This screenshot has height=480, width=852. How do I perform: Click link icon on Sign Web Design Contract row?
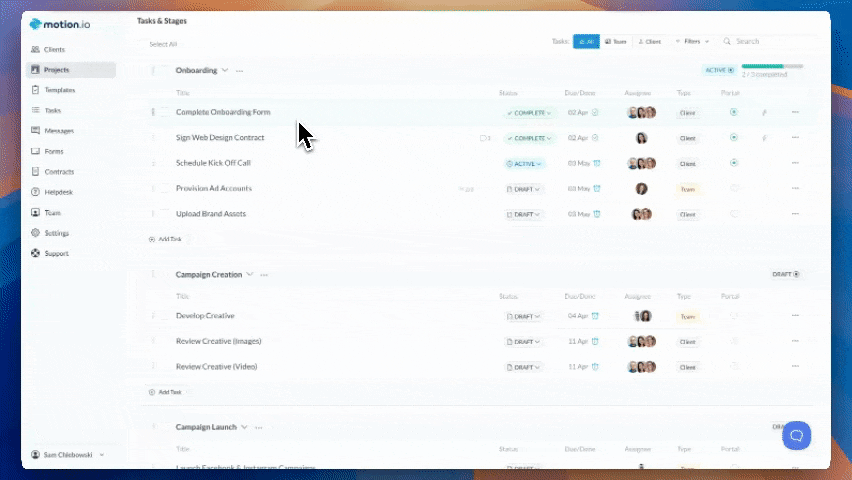765,138
